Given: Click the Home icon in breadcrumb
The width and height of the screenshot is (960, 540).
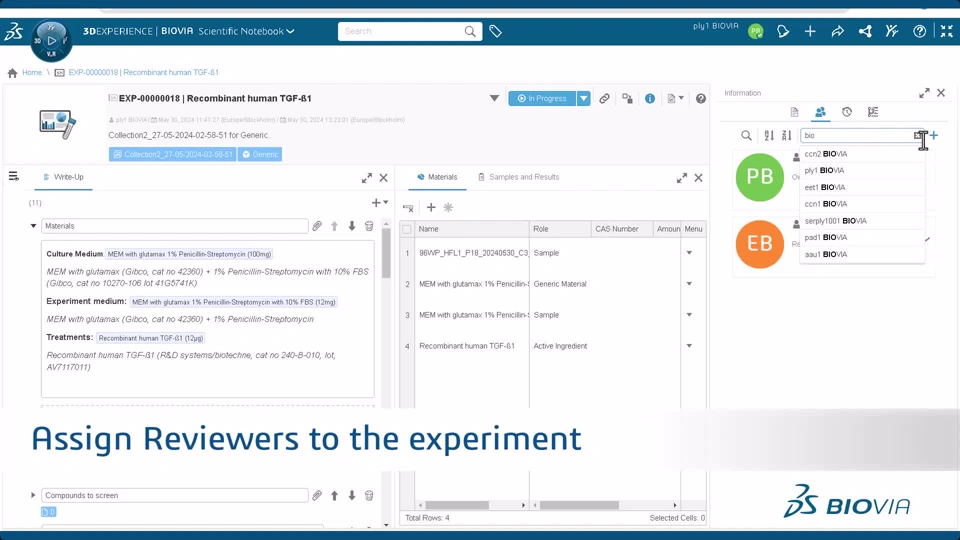Looking at the screenshot, I should [x=12, y=73].
